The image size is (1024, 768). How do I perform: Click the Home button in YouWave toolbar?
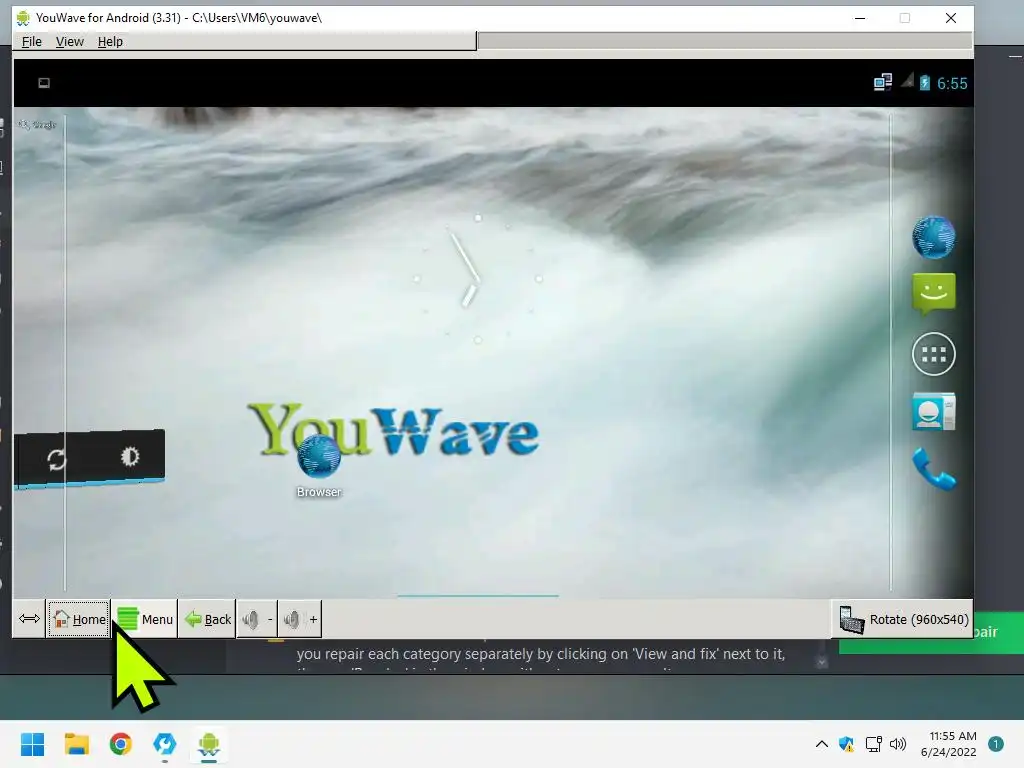[x=78, y=618]
